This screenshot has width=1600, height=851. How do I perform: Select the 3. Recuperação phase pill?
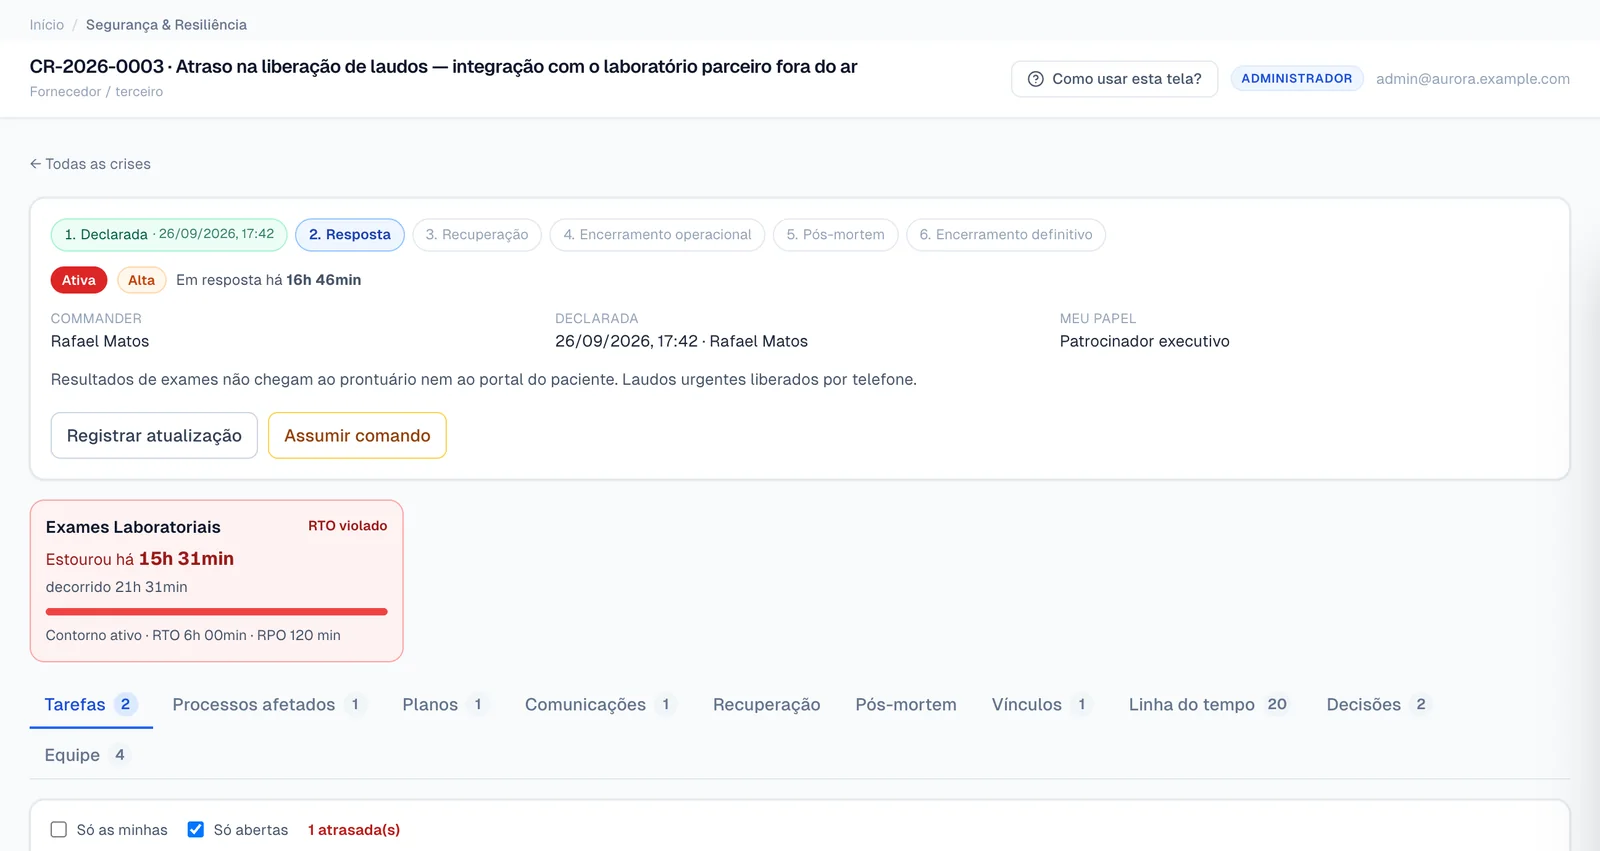tap(477, 235)
